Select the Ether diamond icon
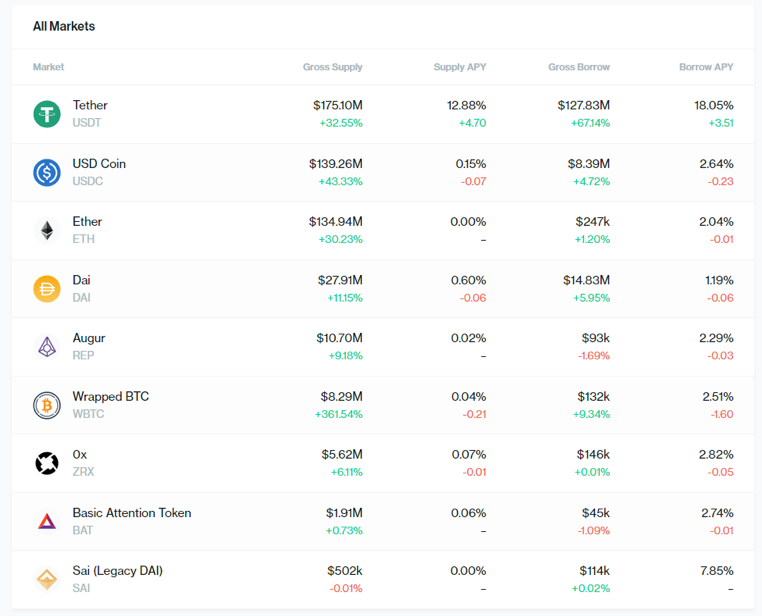762x616 pixels. point(47,230)
